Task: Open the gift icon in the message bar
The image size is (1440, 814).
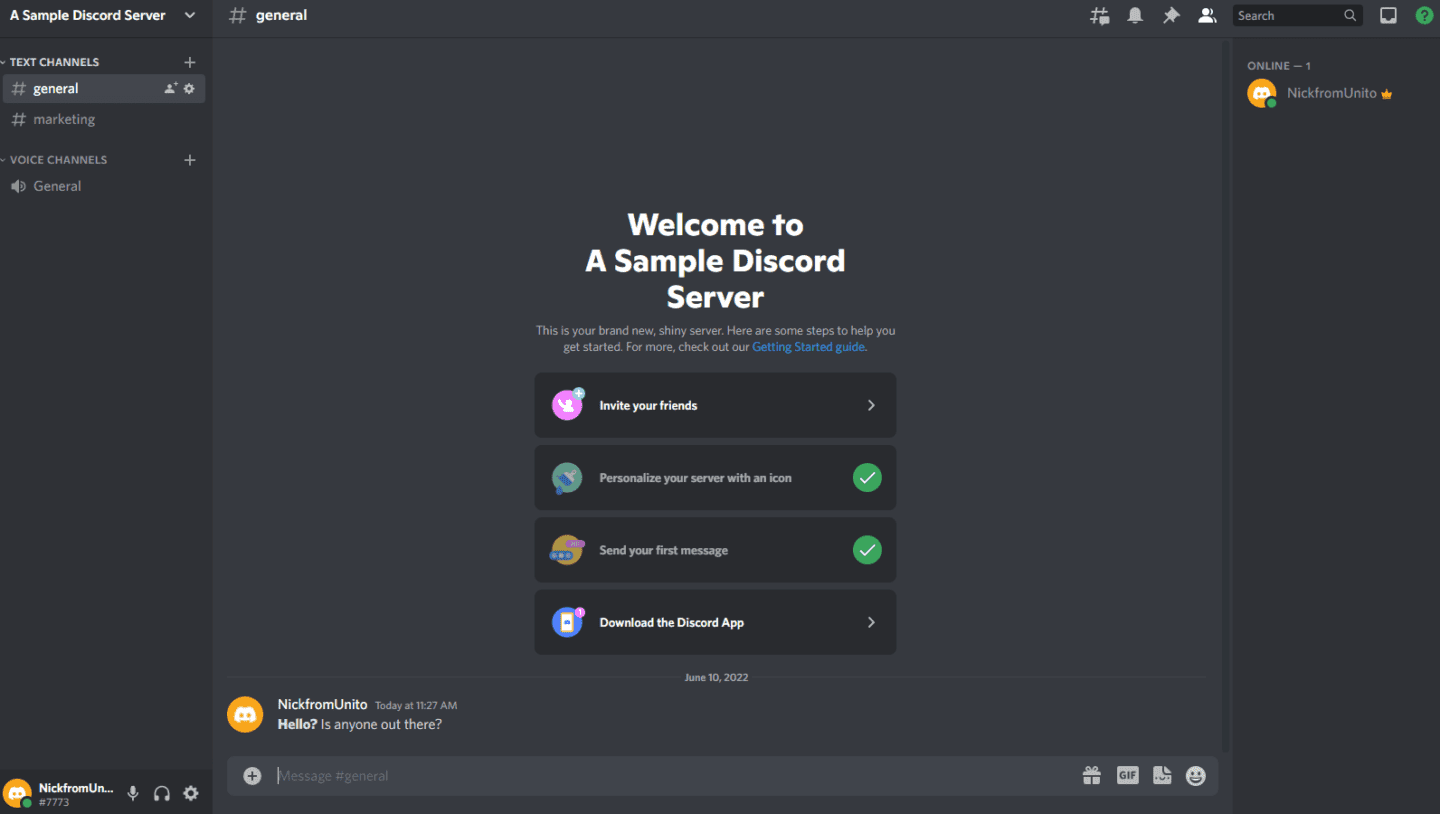Action: [1091, 775]
